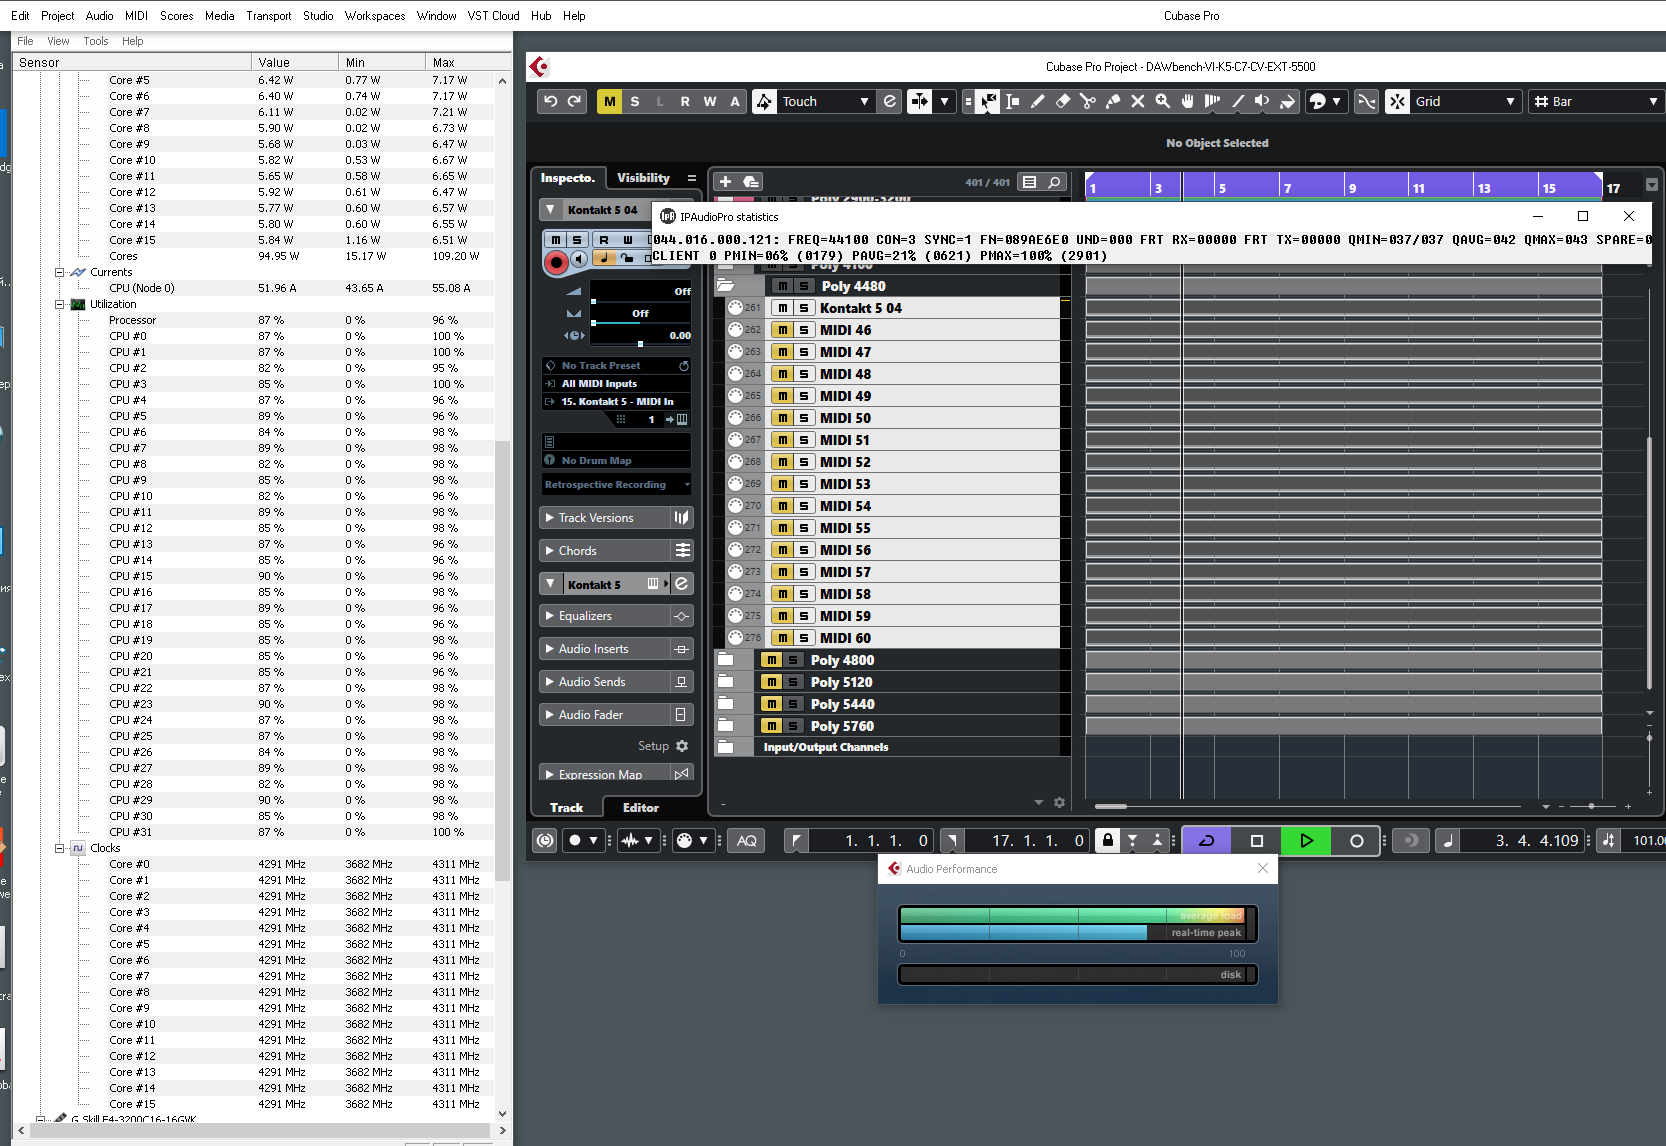Open the Bar grid type dropdown
This screenshot has height=1146, width=1666.
1596,101
